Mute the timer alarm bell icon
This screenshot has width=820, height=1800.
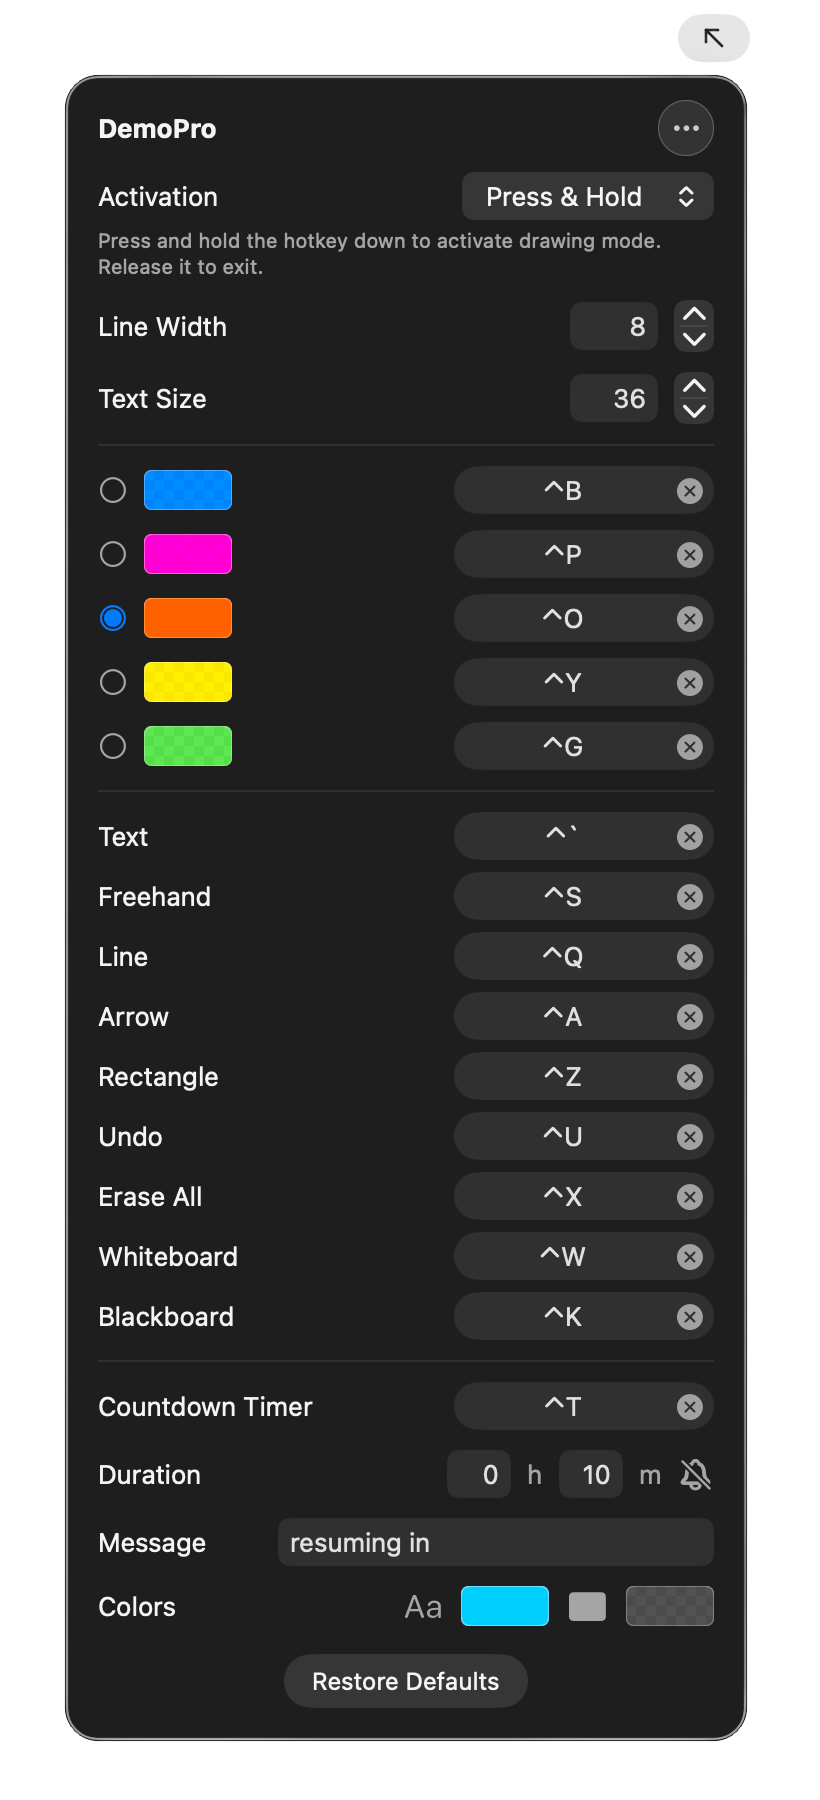pyautogui.click(x=697, y=1474)
